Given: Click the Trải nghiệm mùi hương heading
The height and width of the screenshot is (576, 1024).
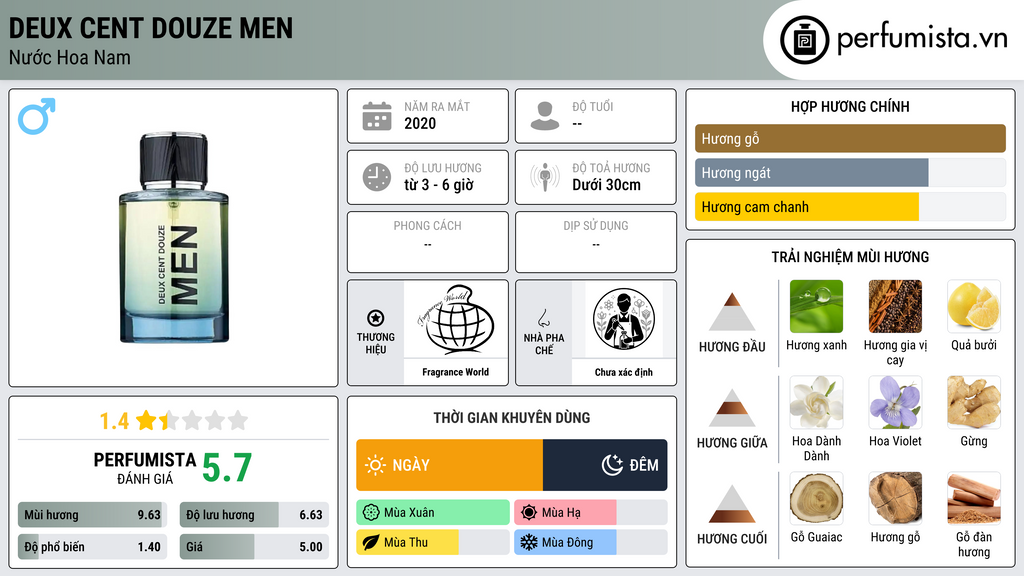Looking at the screenshot, I should click(850, 257).
